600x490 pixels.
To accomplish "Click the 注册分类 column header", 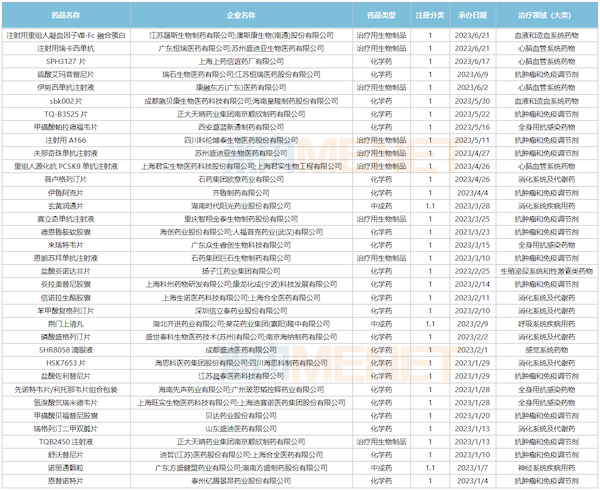I will click(x=430, y=15).
